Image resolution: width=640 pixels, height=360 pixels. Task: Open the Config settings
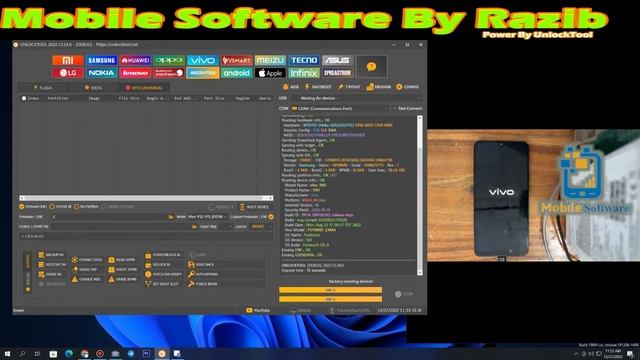pyautogui.click(x=408, y=87)
